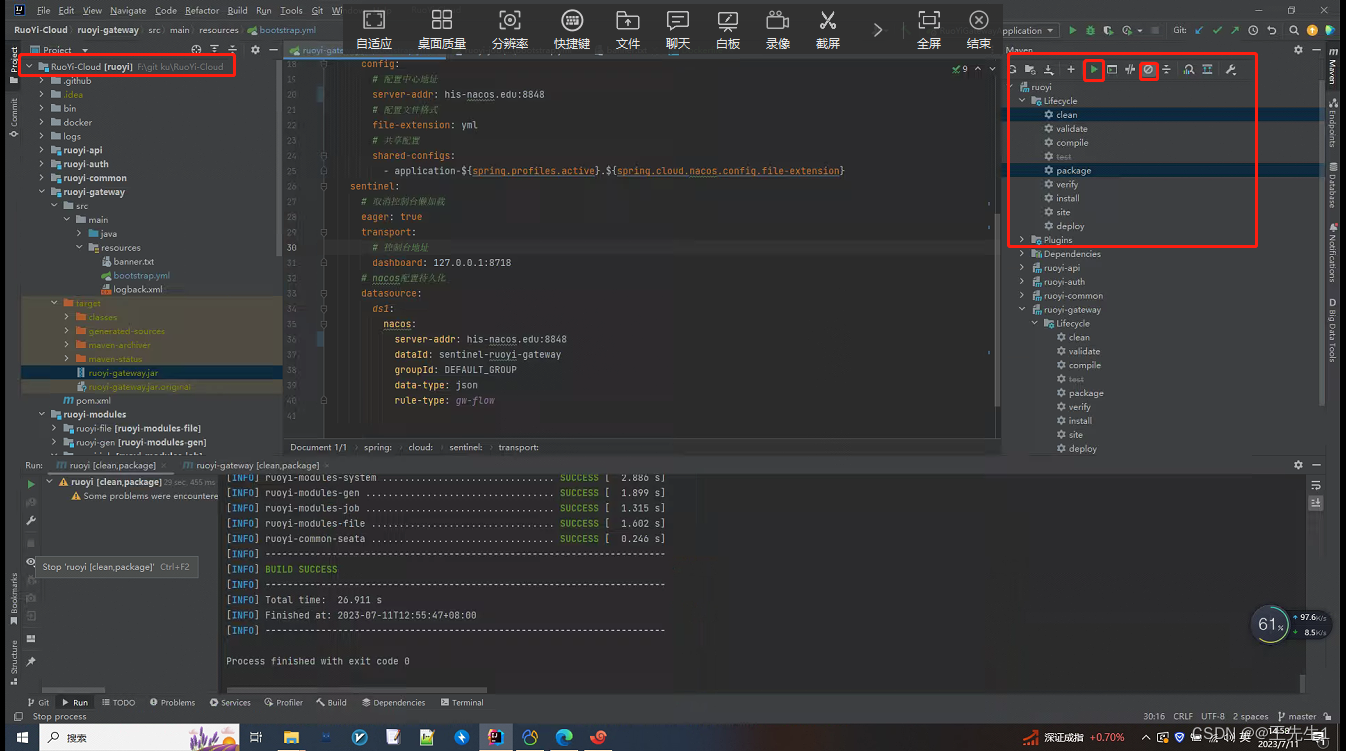
Task: Click the Execute Maven Goal icon
Action: pyautogui.click(x=1112, y=69)
